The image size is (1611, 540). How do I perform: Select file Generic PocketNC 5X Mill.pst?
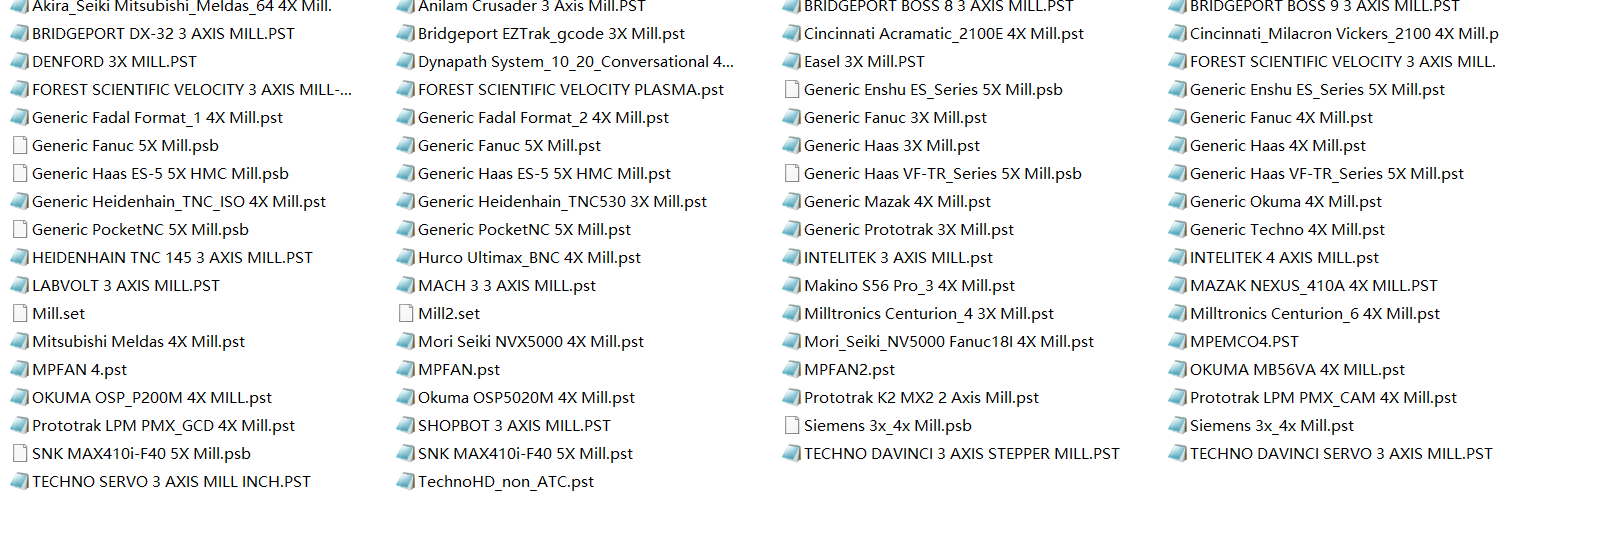point(524,229)
